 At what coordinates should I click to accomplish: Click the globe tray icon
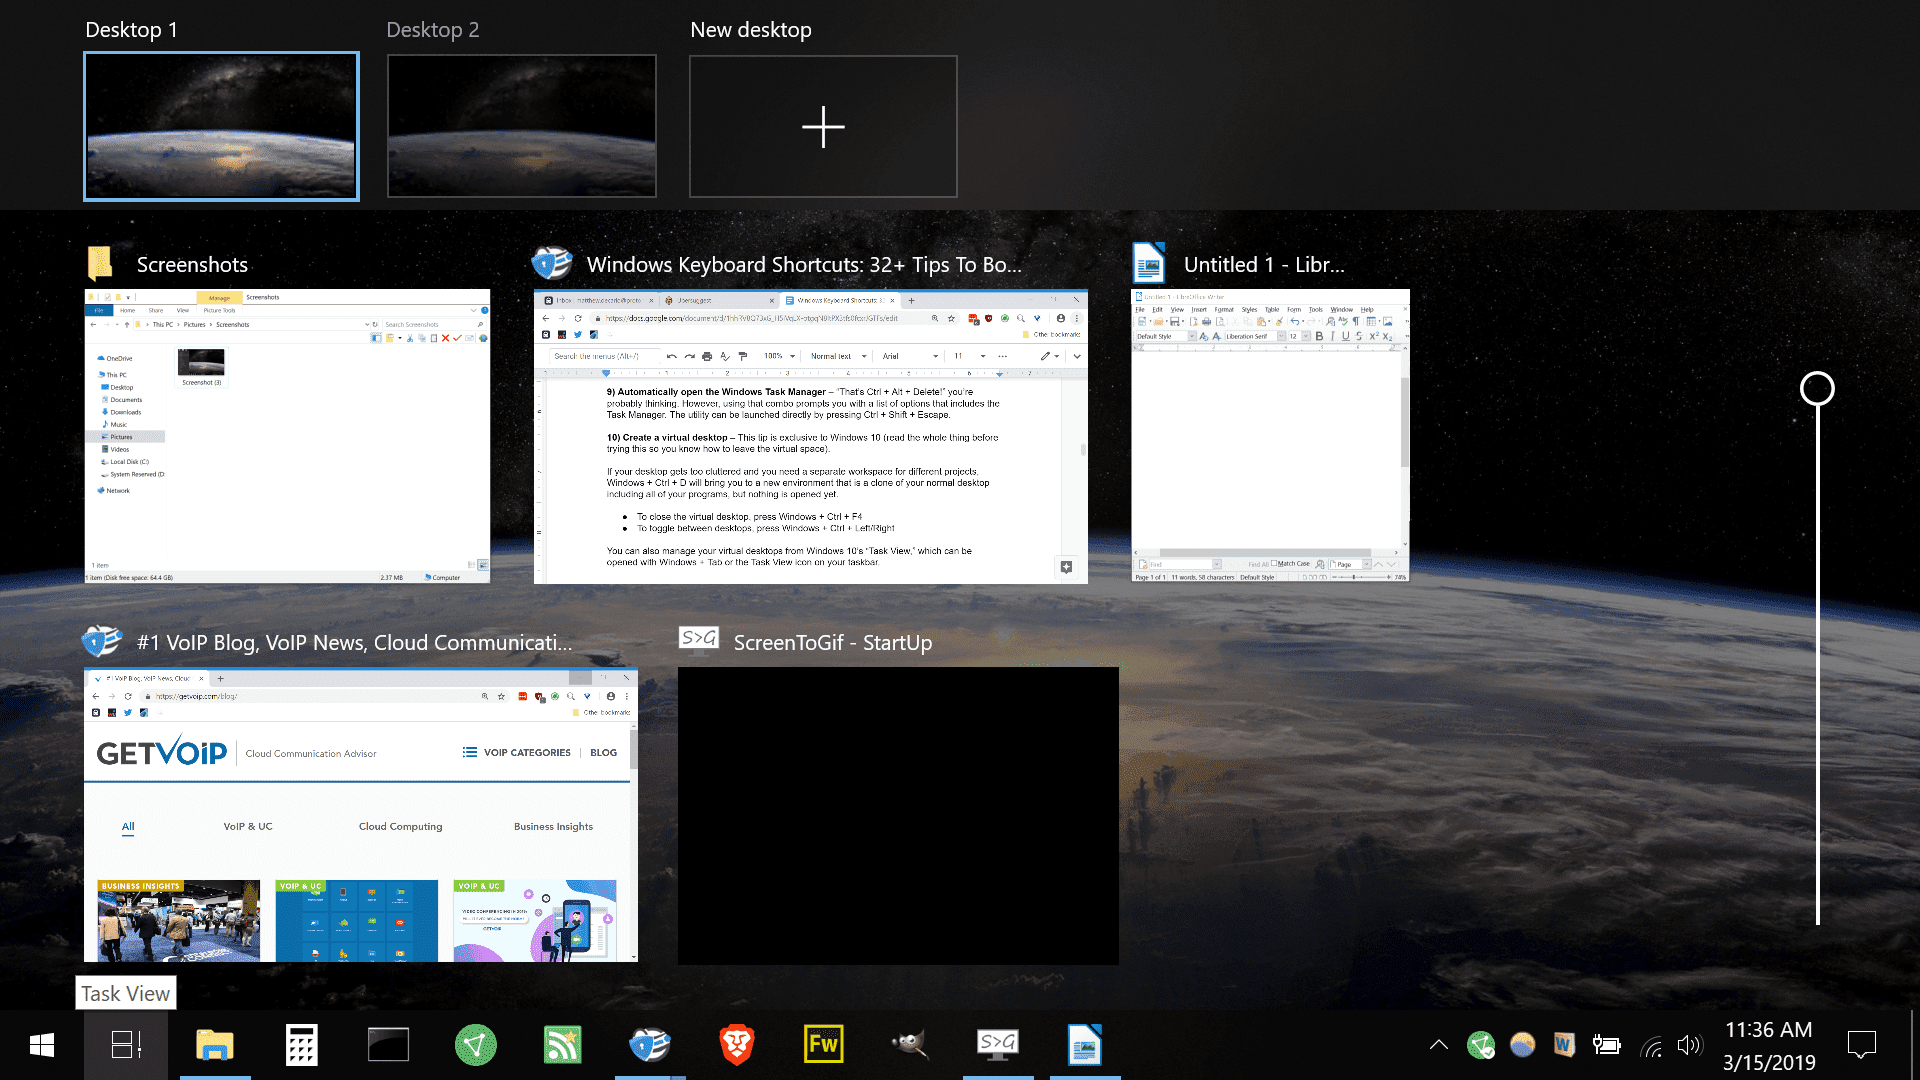(1522, 1045)
